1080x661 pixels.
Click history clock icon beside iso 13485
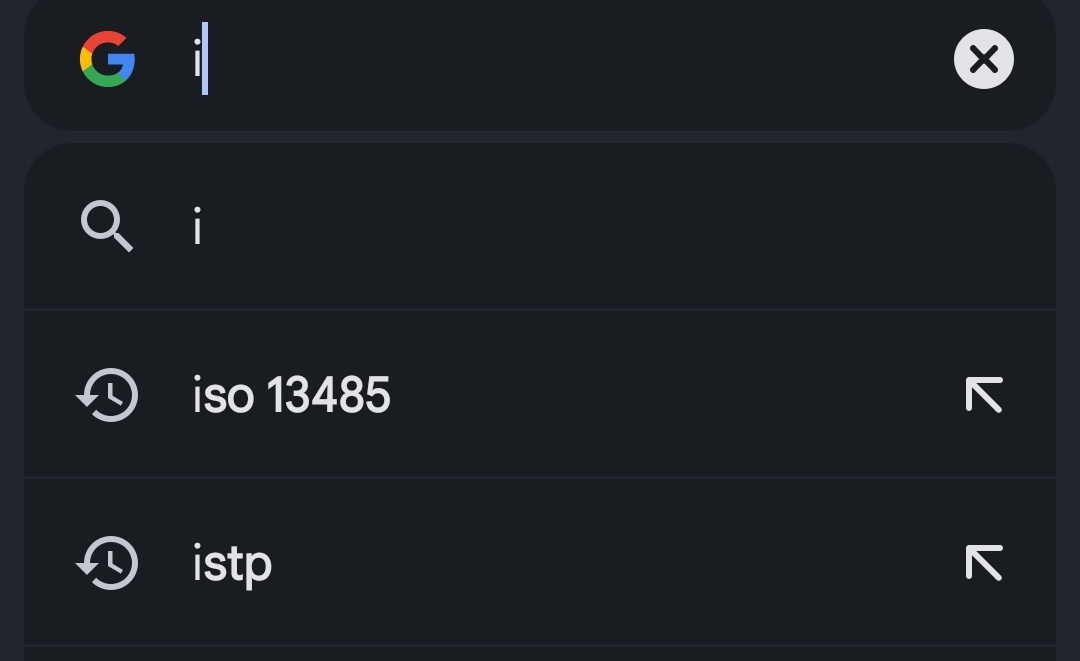[x=107, y=395]
